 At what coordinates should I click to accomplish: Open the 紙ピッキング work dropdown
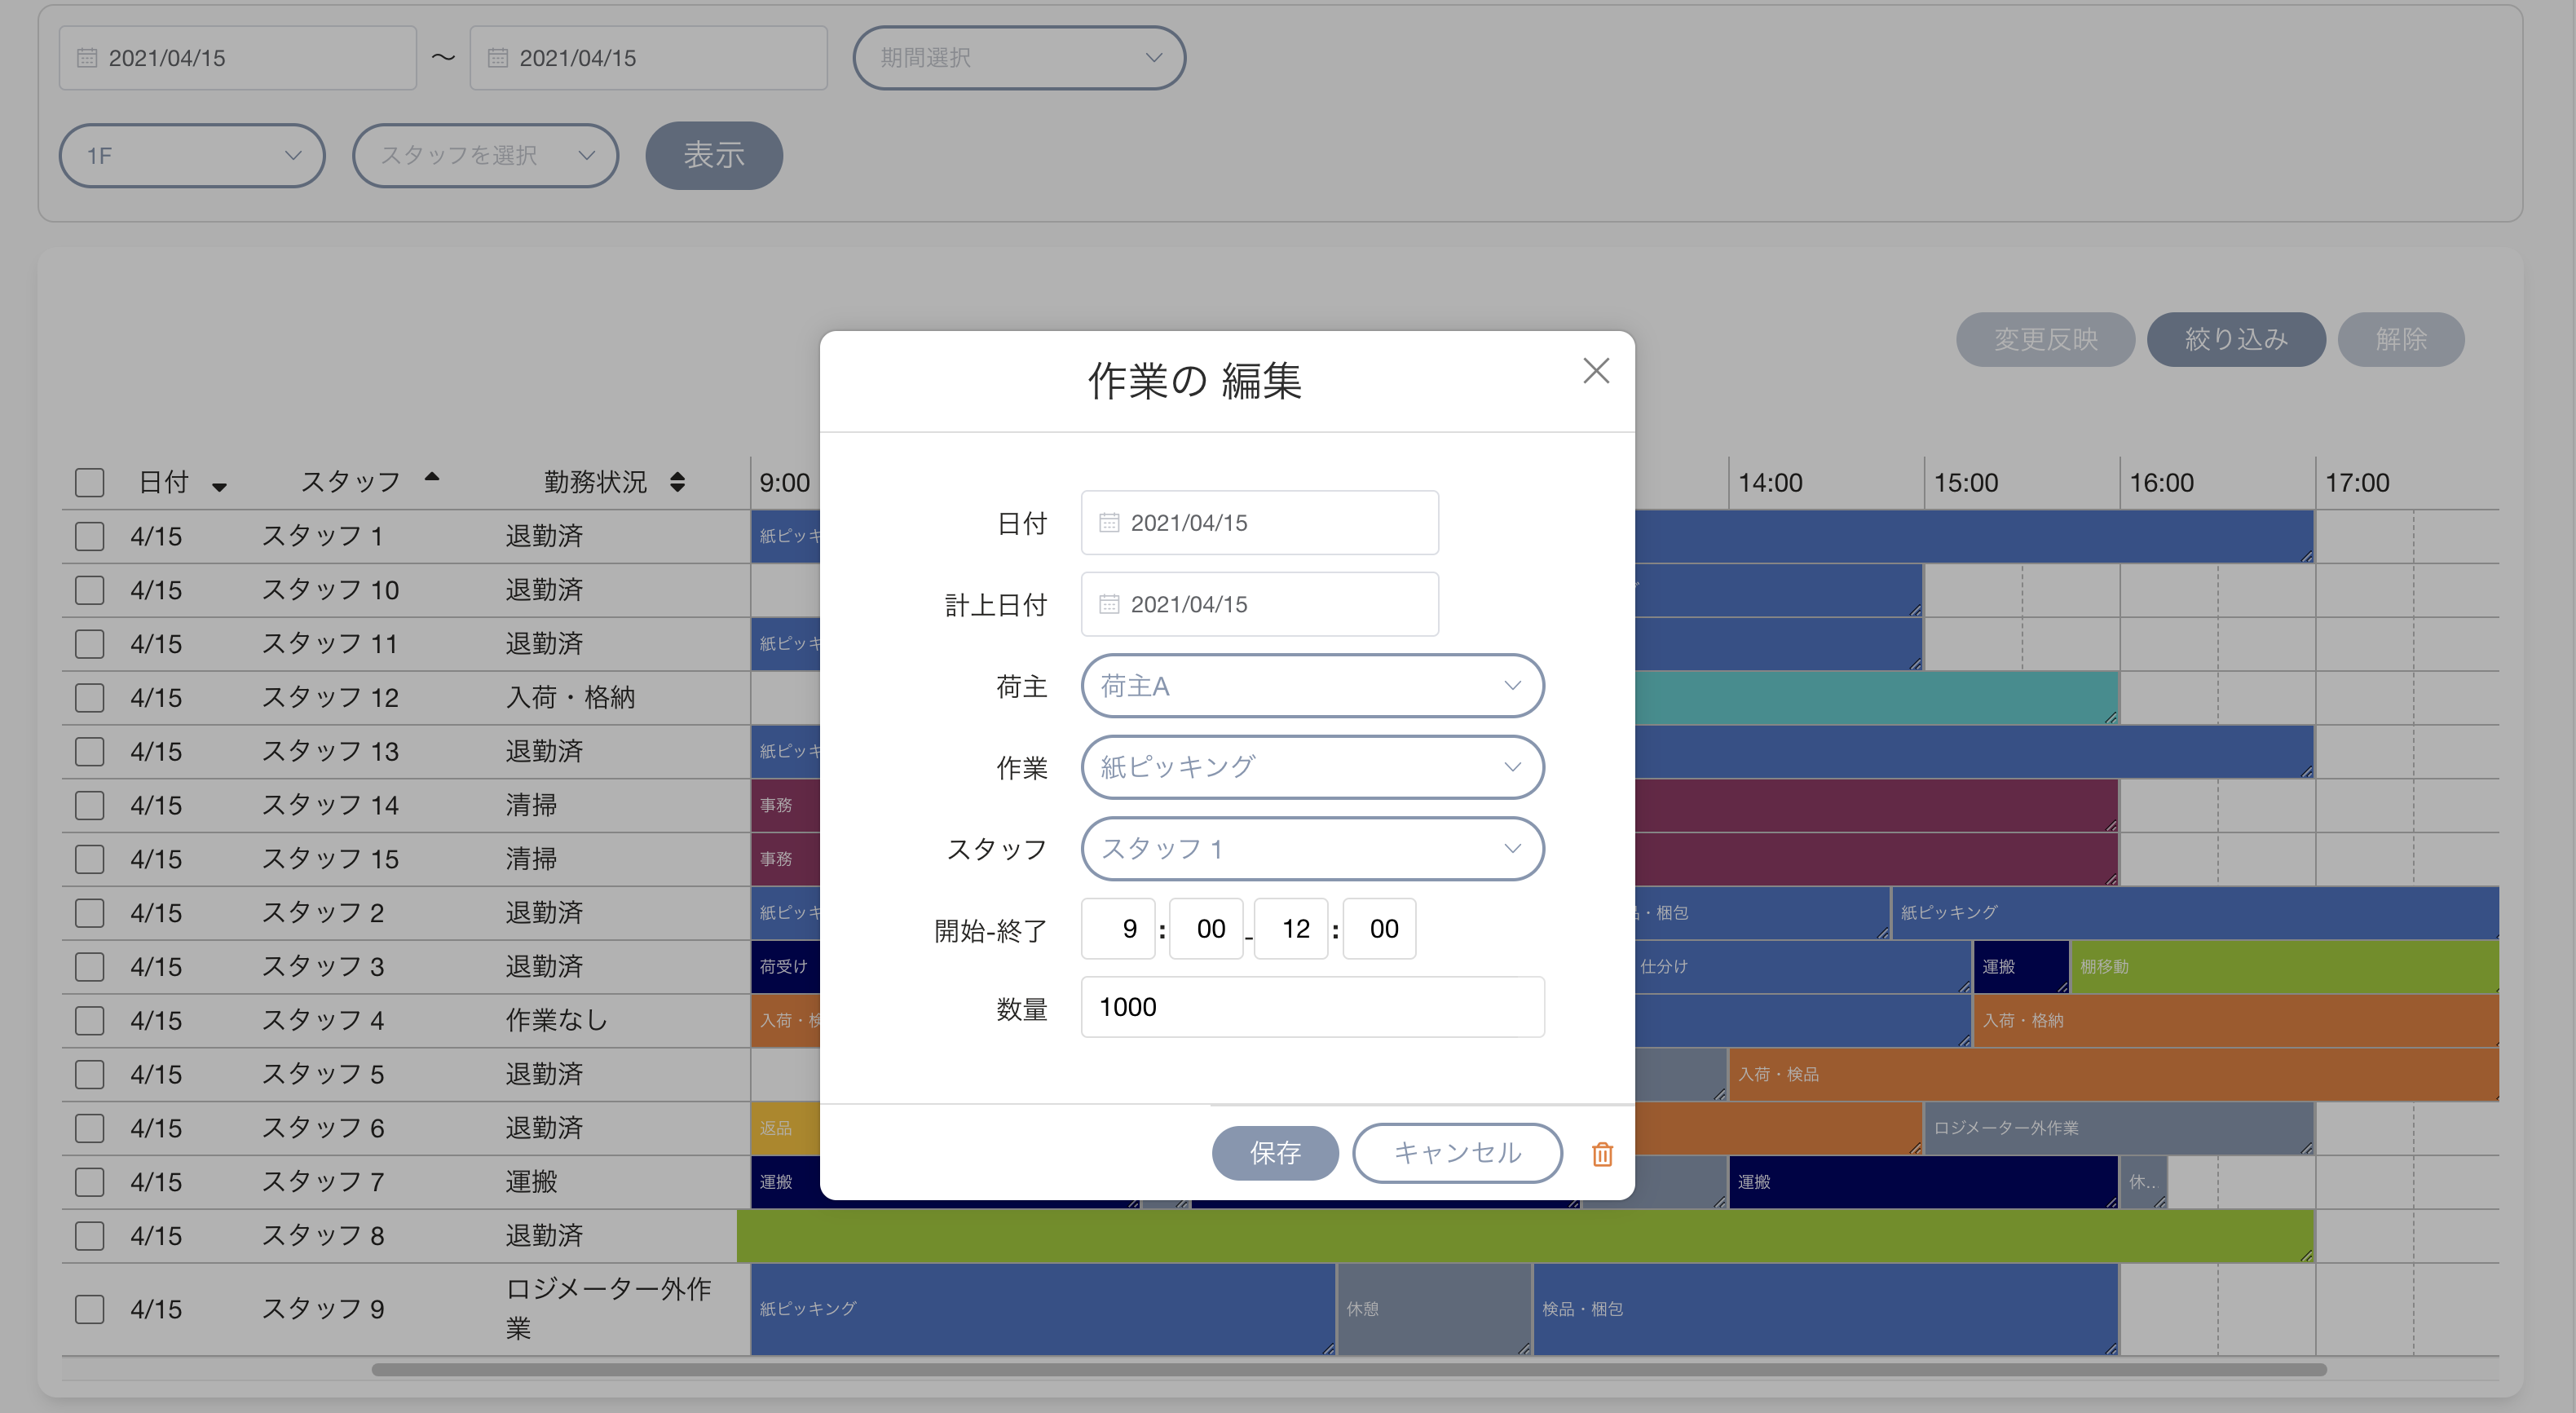(x=1312, y=767)
